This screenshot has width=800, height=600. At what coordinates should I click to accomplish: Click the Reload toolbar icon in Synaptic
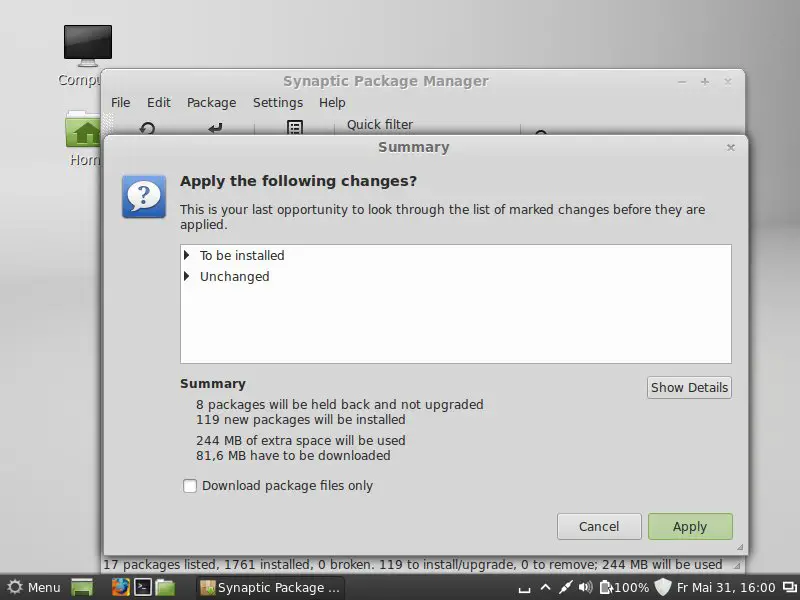tap(147, 128)
